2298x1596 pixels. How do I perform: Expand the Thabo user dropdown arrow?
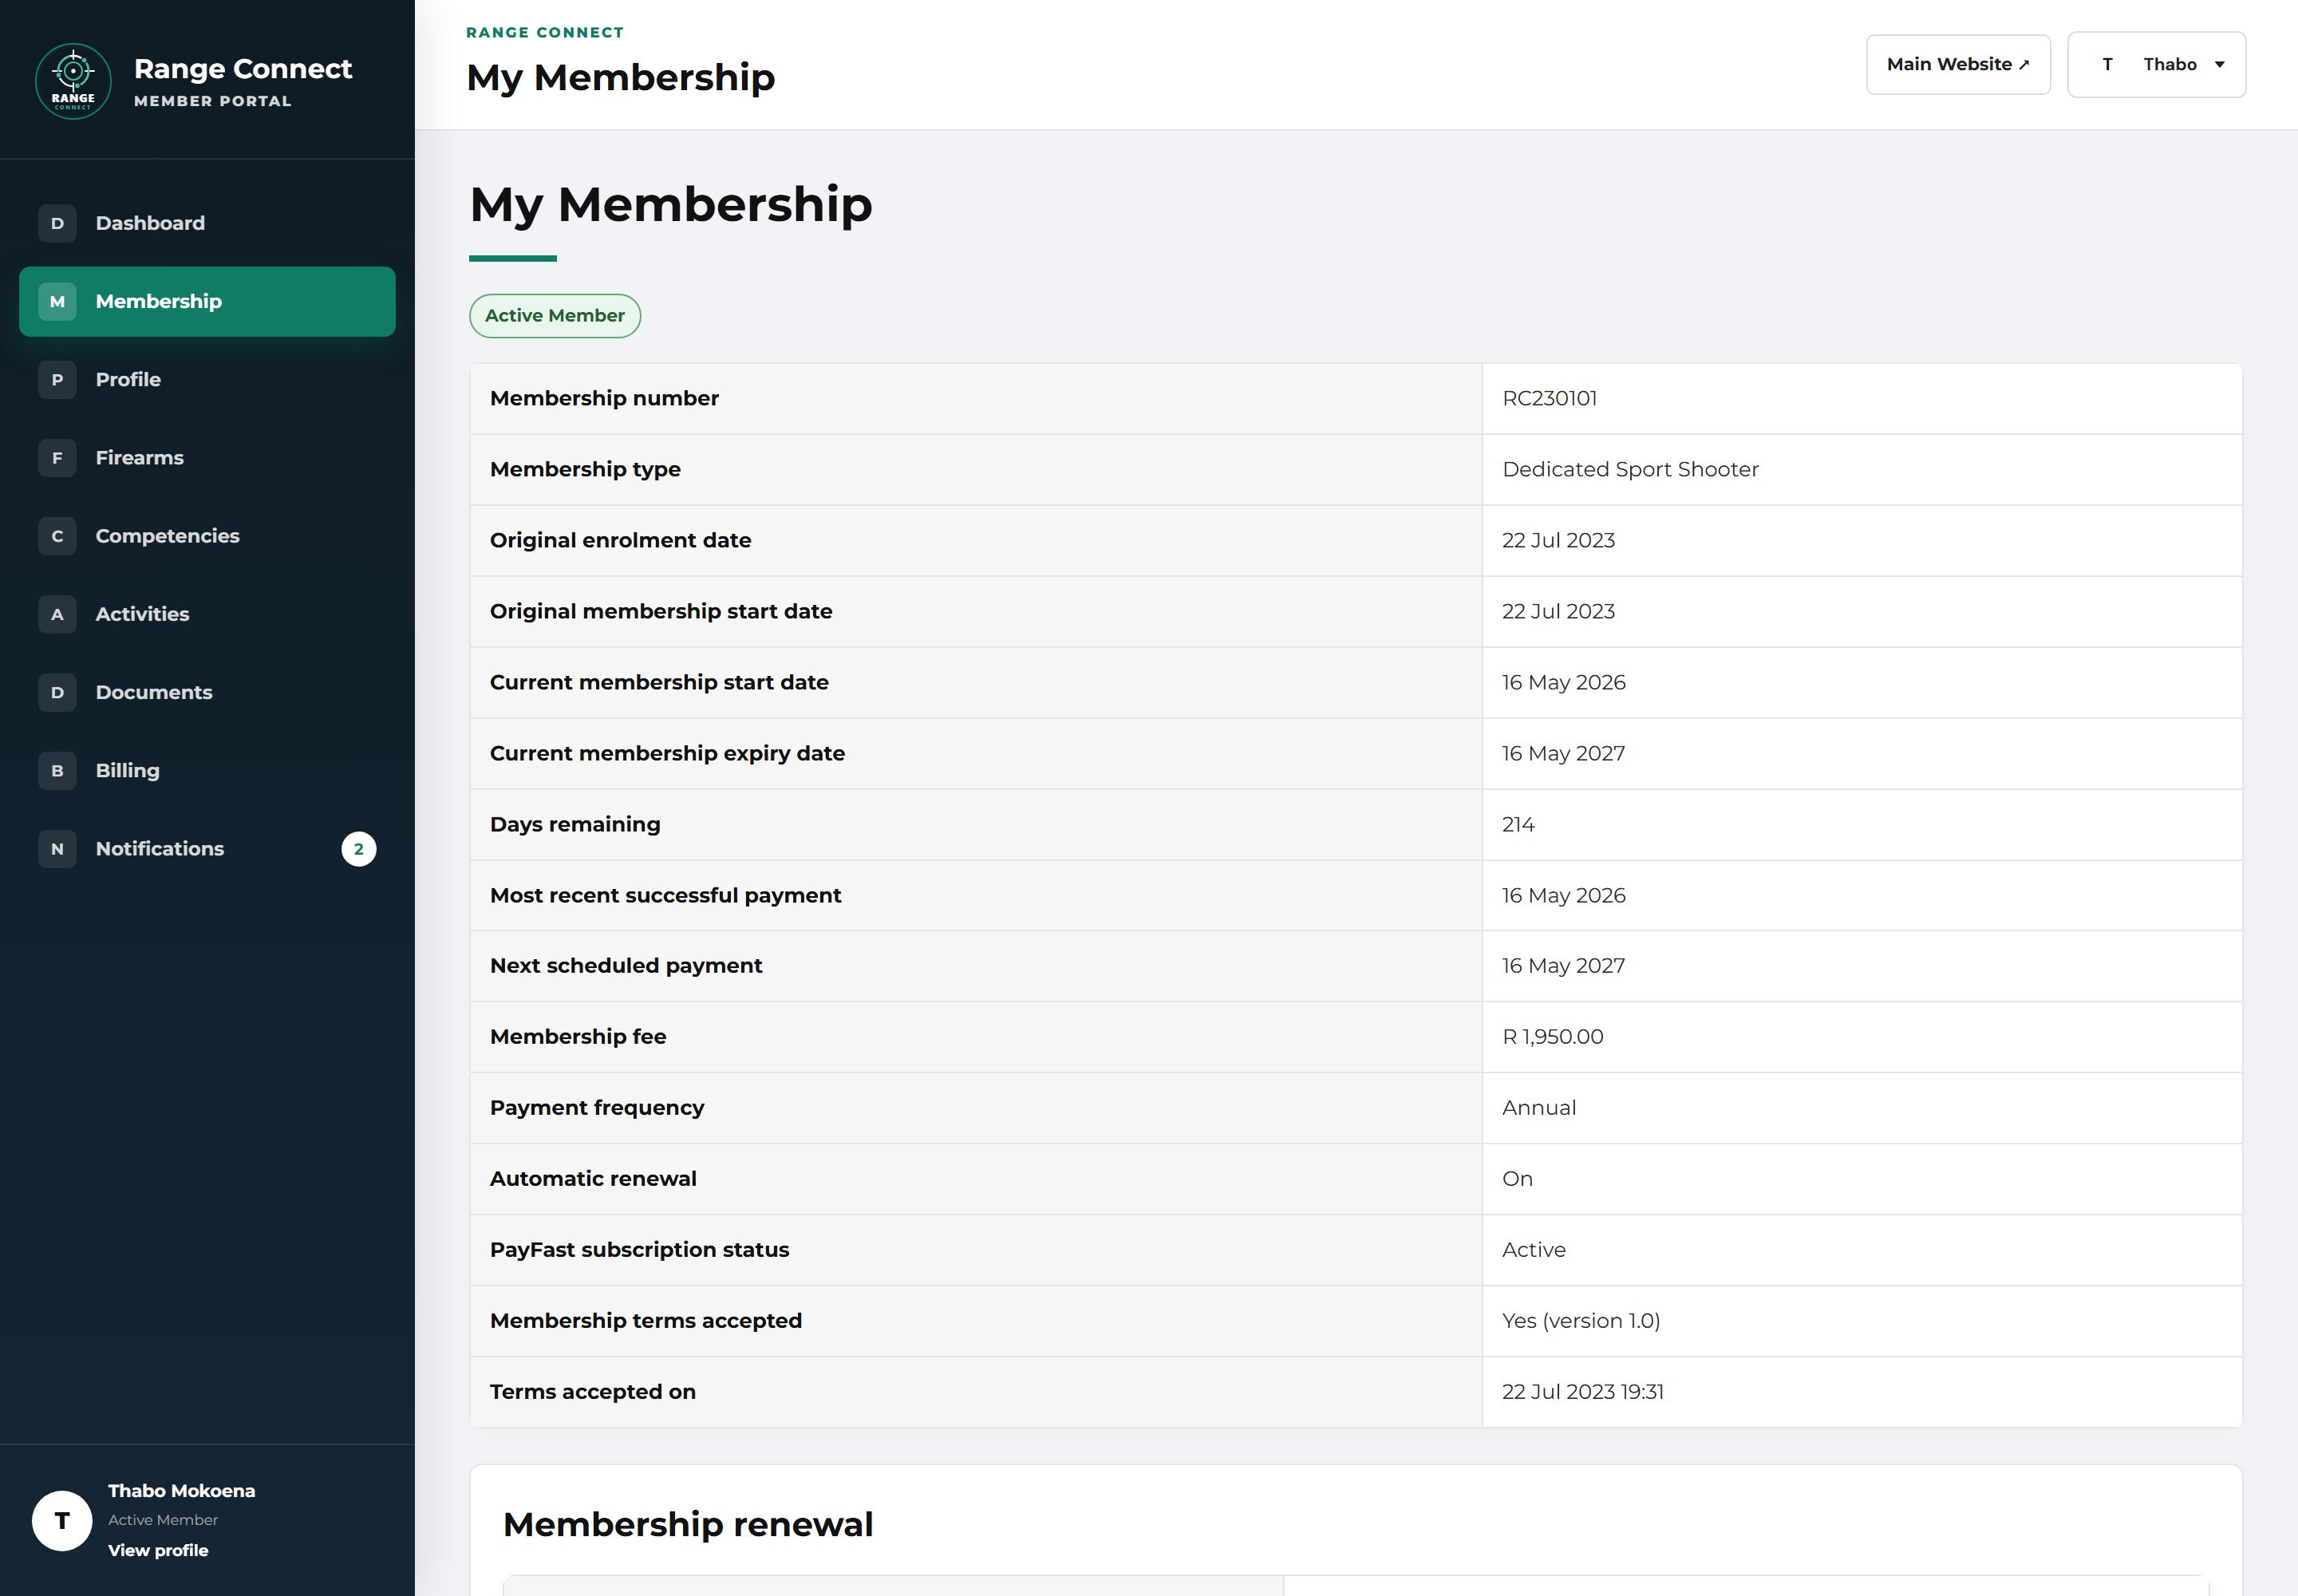2220,64
